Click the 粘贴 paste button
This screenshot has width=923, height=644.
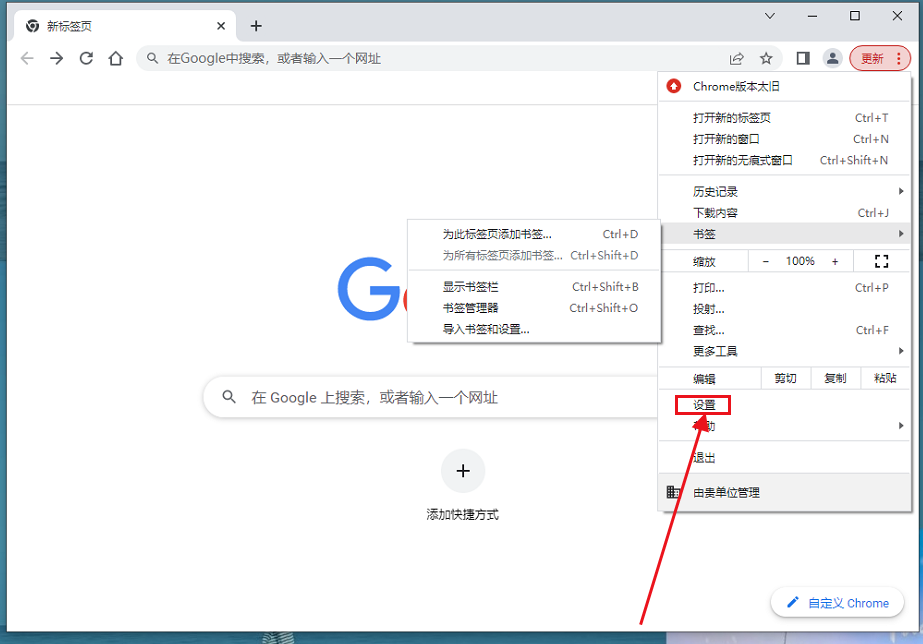(x=885, y=378)
